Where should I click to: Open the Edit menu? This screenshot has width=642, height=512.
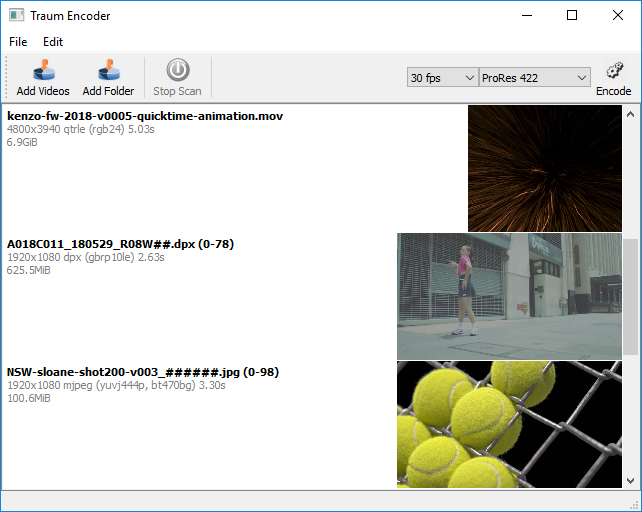point(53,42)
